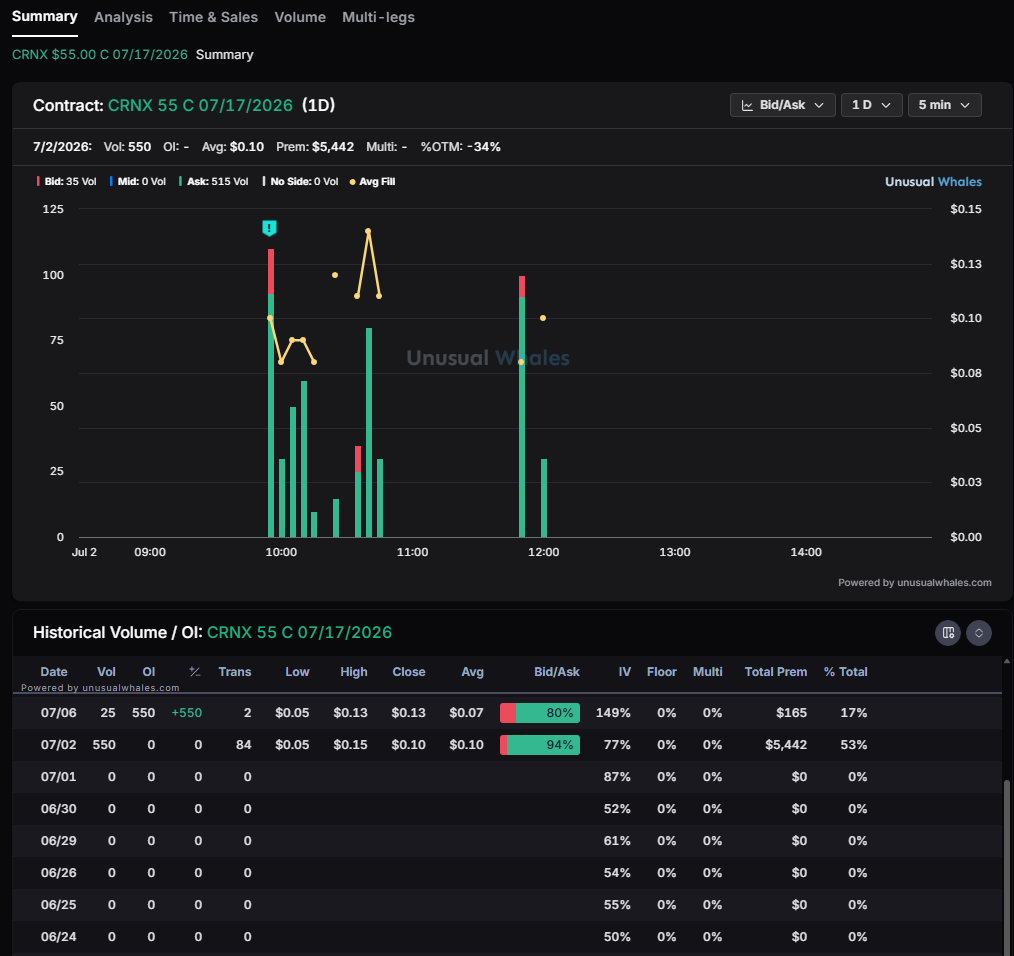Click the chart icon in Bid/Ask selector
1014x956 pixels.
pos(747,105)
